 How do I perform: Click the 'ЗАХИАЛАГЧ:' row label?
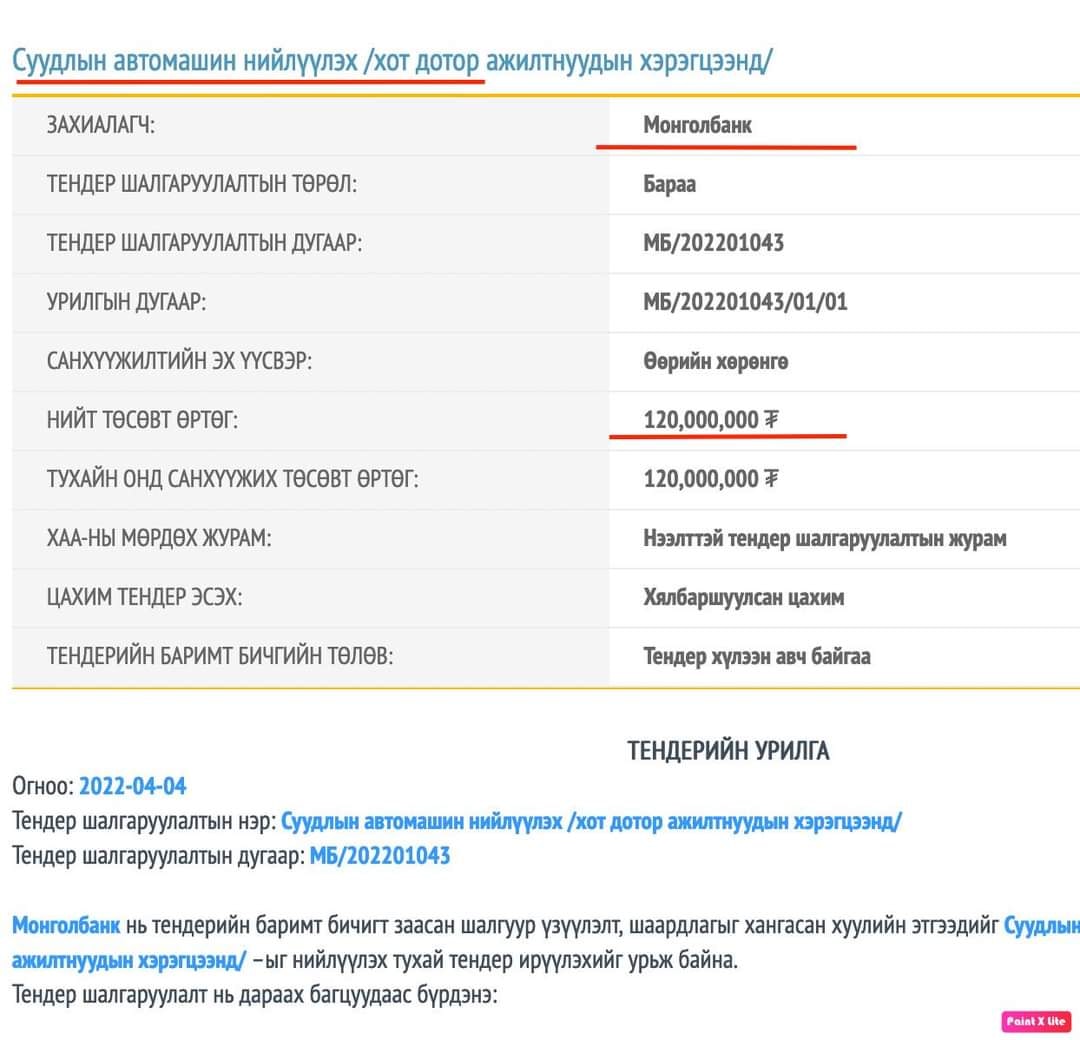point(101,125)
